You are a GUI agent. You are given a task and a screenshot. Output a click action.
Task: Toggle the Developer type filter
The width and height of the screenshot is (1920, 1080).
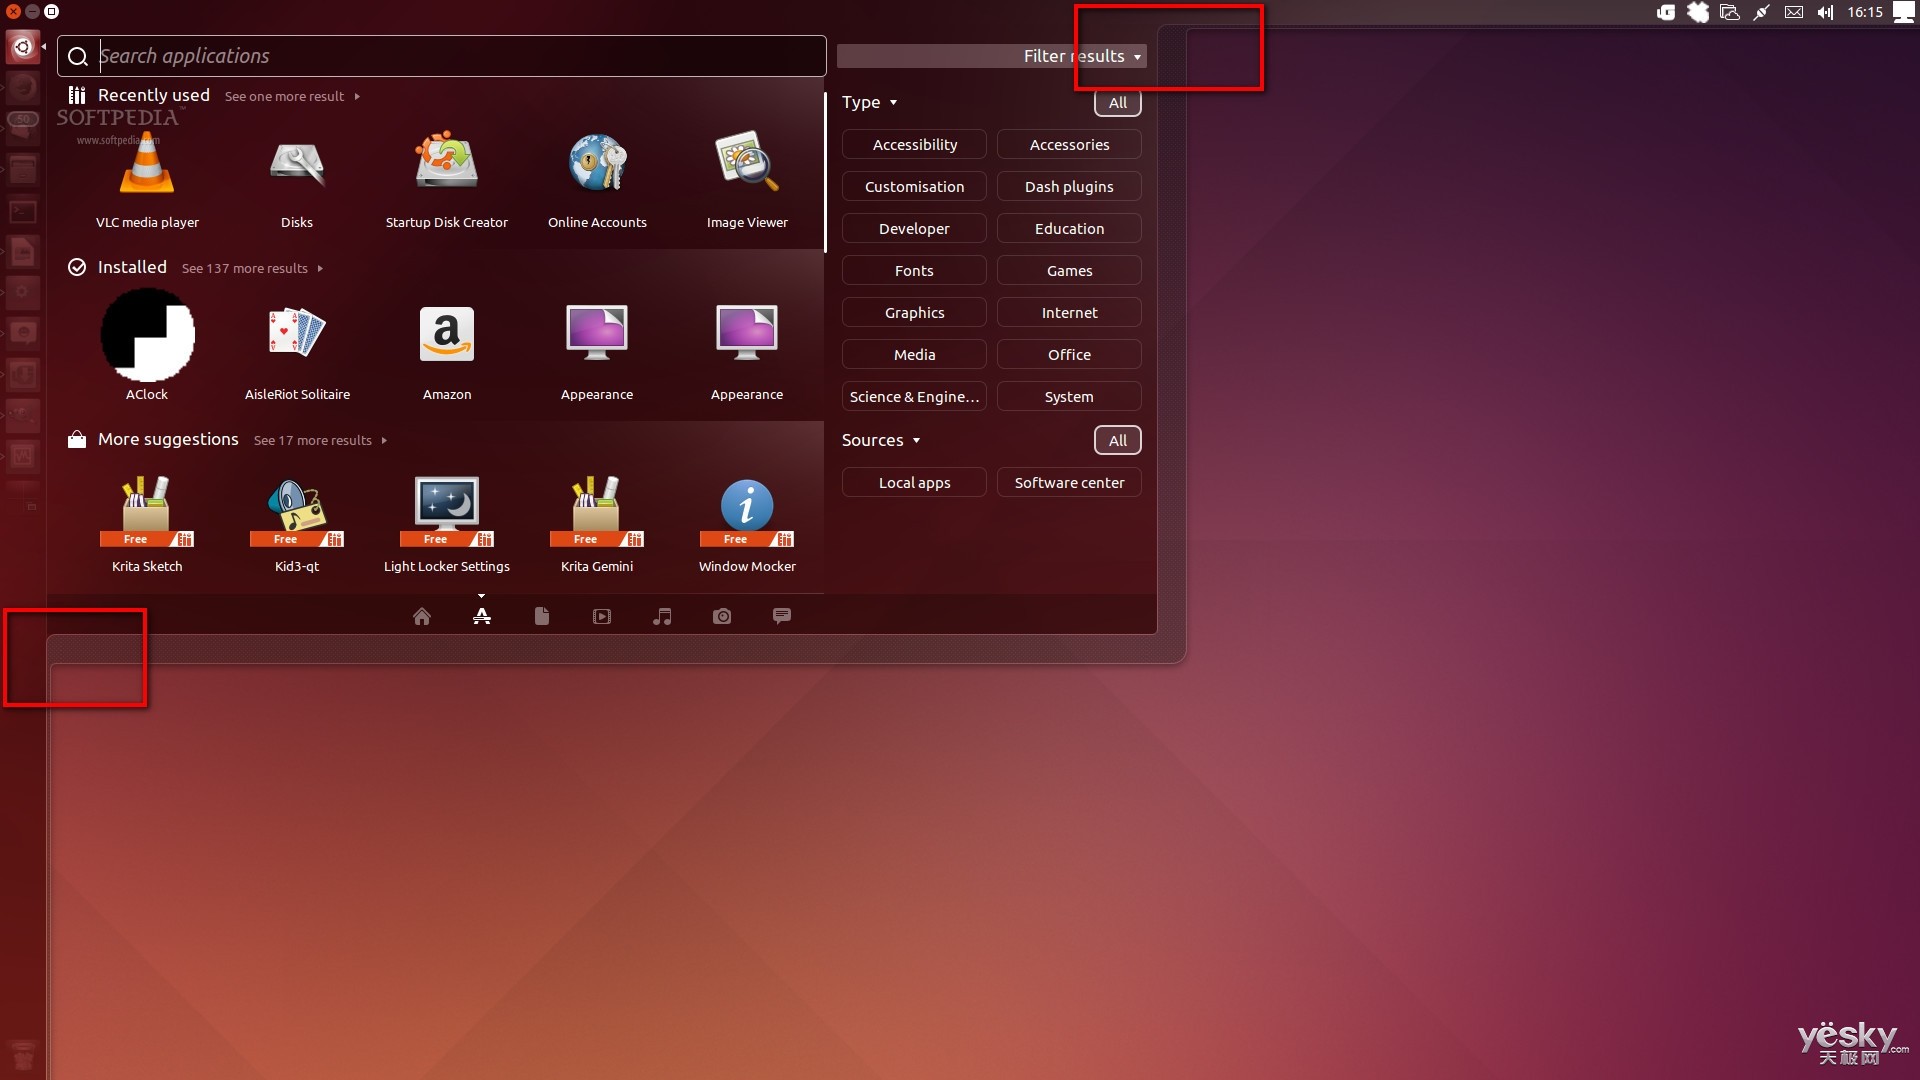[x=914, y=229]
